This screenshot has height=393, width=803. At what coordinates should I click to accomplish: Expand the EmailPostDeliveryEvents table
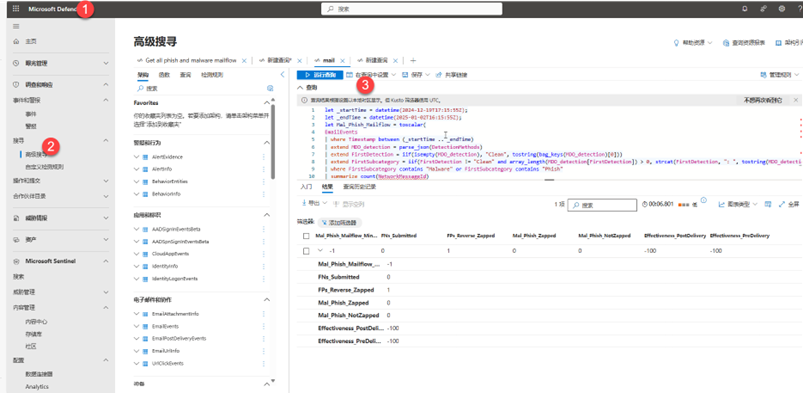136,339
